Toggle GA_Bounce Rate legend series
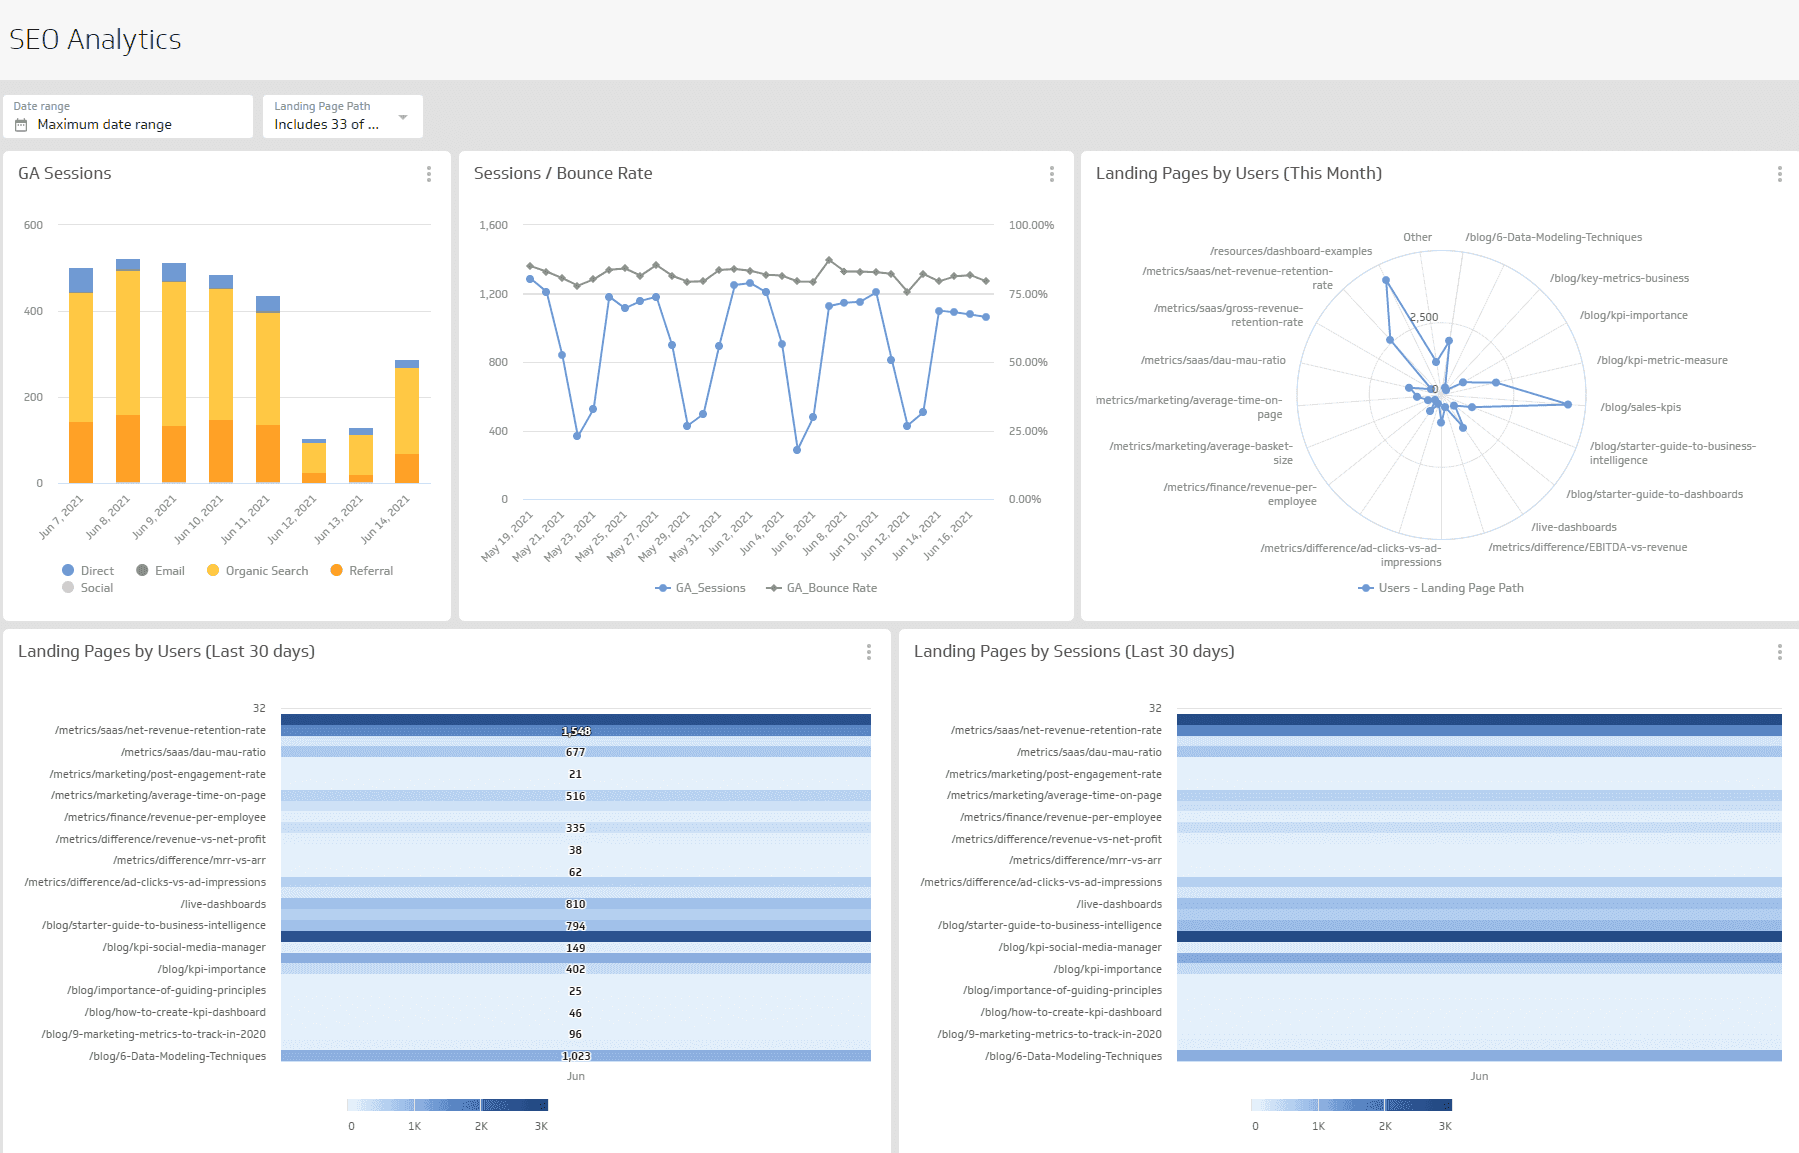 coord(822,588)
